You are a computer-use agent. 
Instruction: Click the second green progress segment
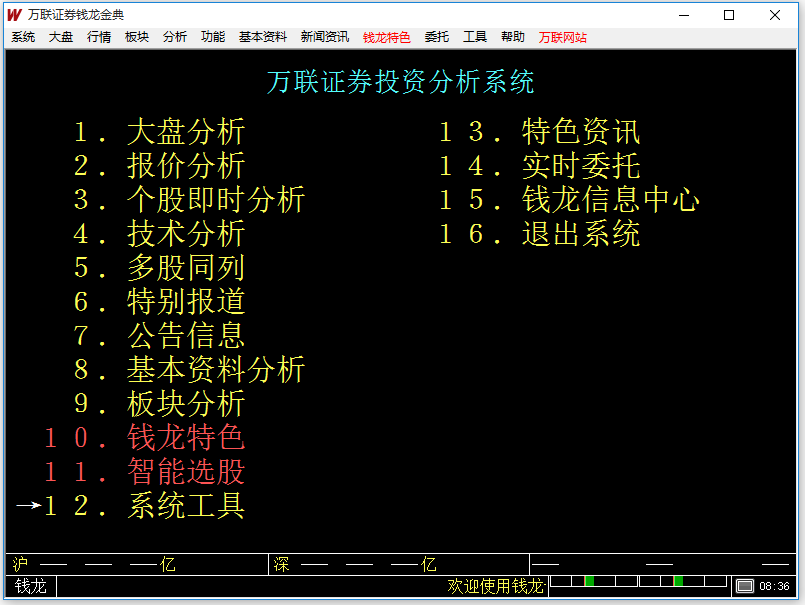point(679,581)
